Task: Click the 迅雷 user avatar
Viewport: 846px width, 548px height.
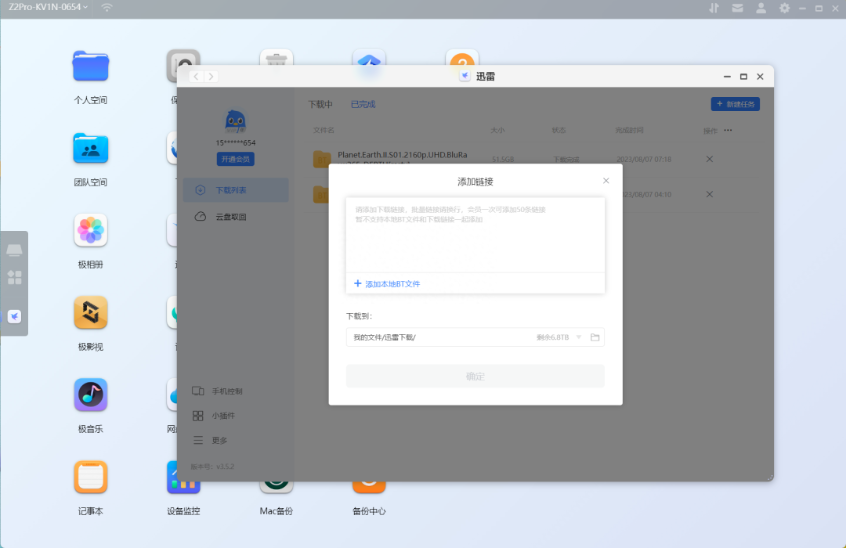Action: 235,121
